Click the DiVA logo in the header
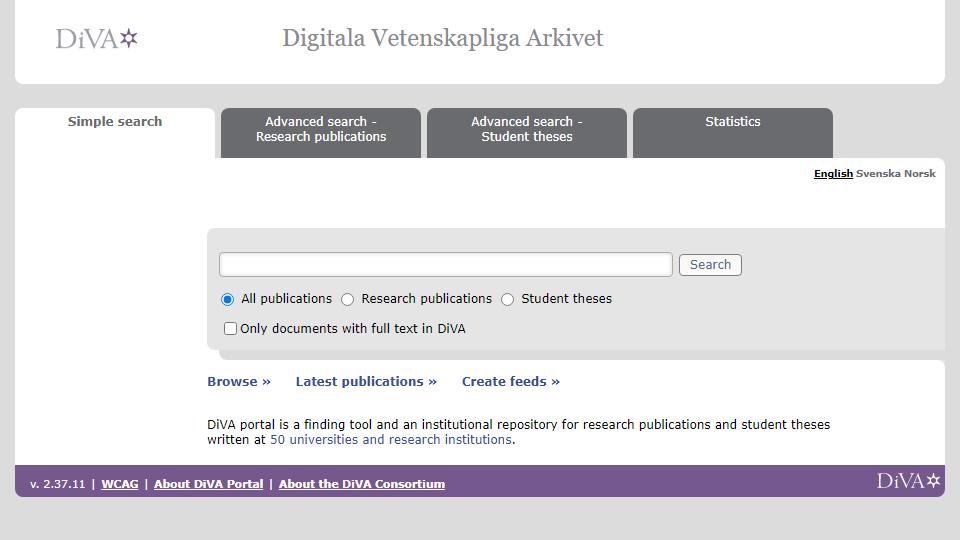The height and width of the screenshot is (540, 960). (x=97, y=39)
